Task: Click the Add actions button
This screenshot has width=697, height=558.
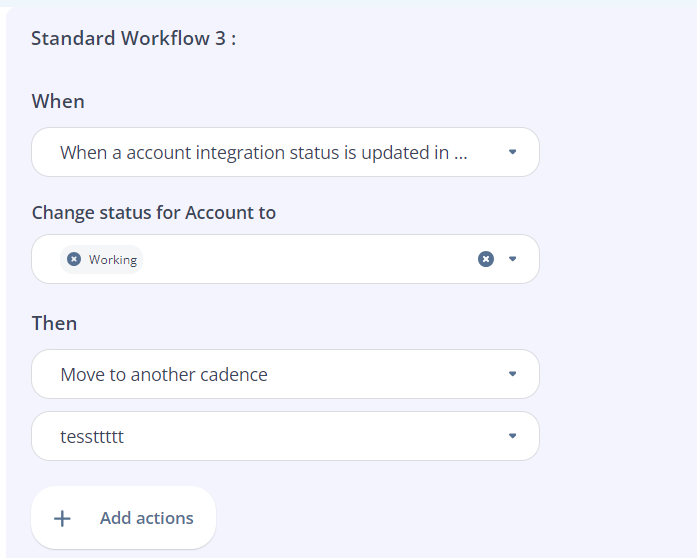Action: click(124, 518)
